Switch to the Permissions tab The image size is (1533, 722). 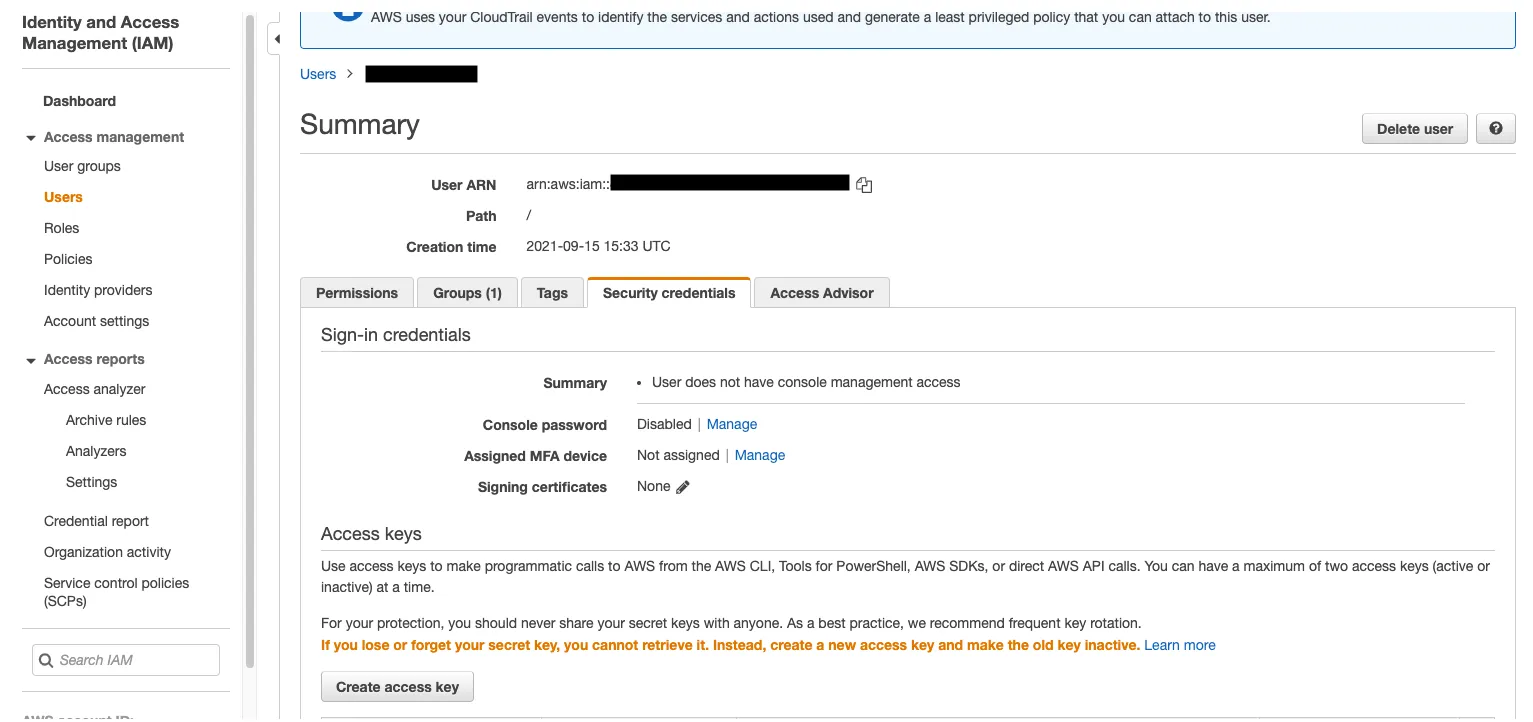(357, 293)
